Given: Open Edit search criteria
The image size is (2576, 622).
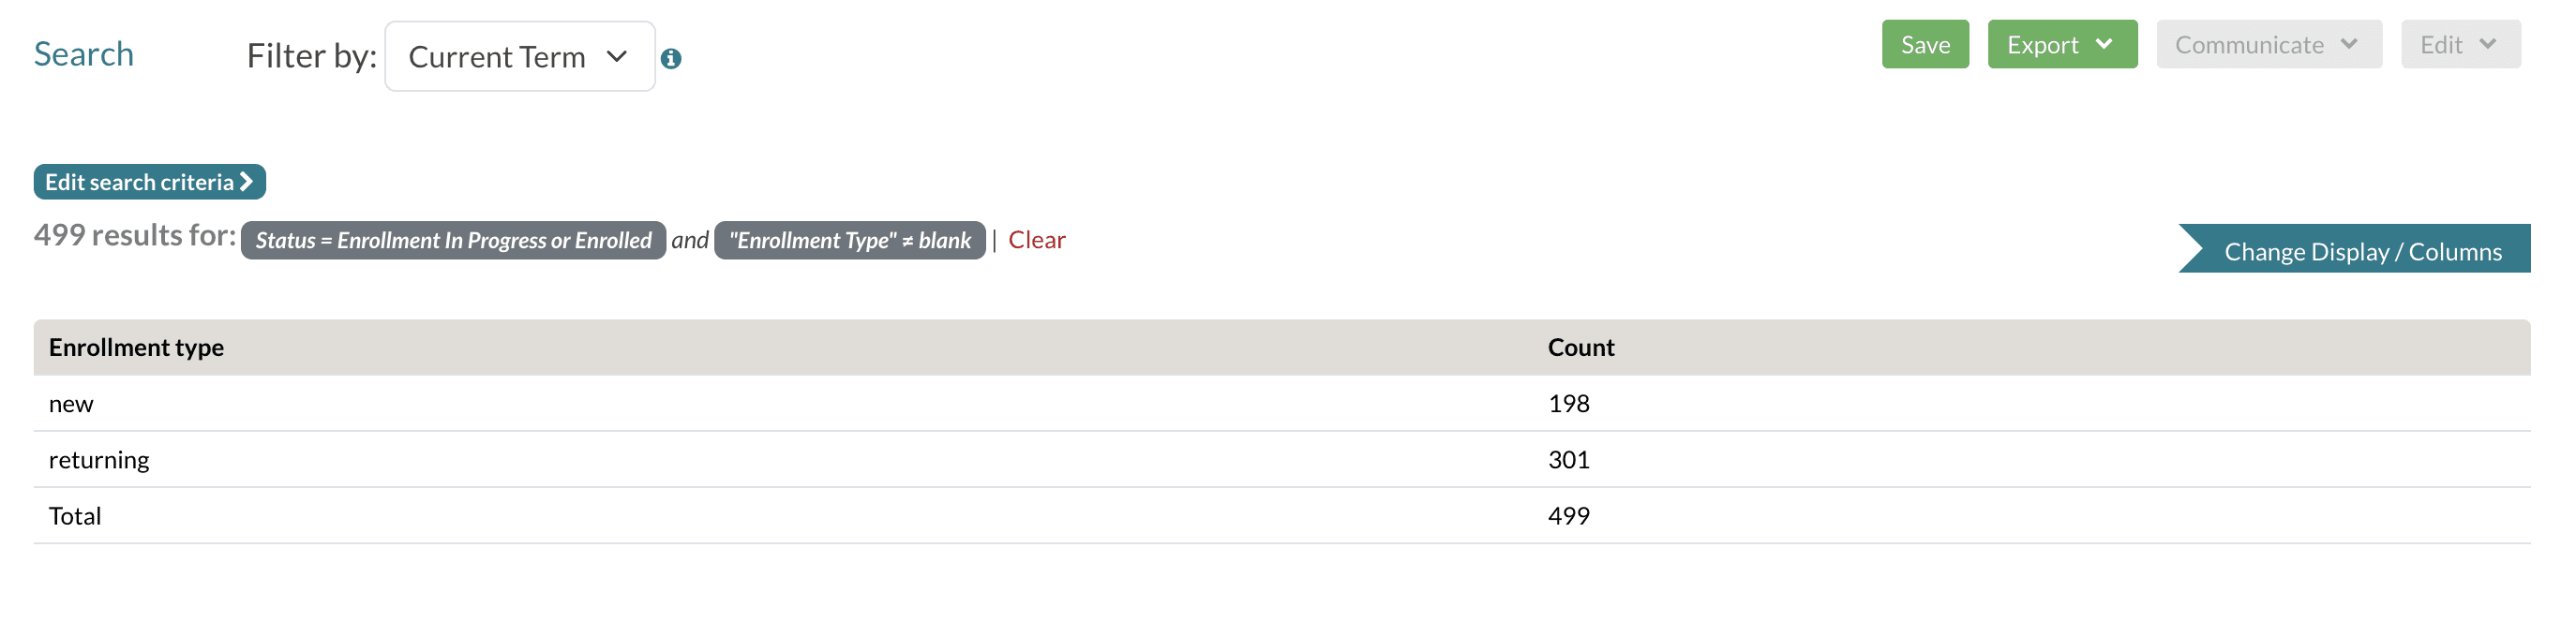Looking at the screenshot, I should coord(149,182).
